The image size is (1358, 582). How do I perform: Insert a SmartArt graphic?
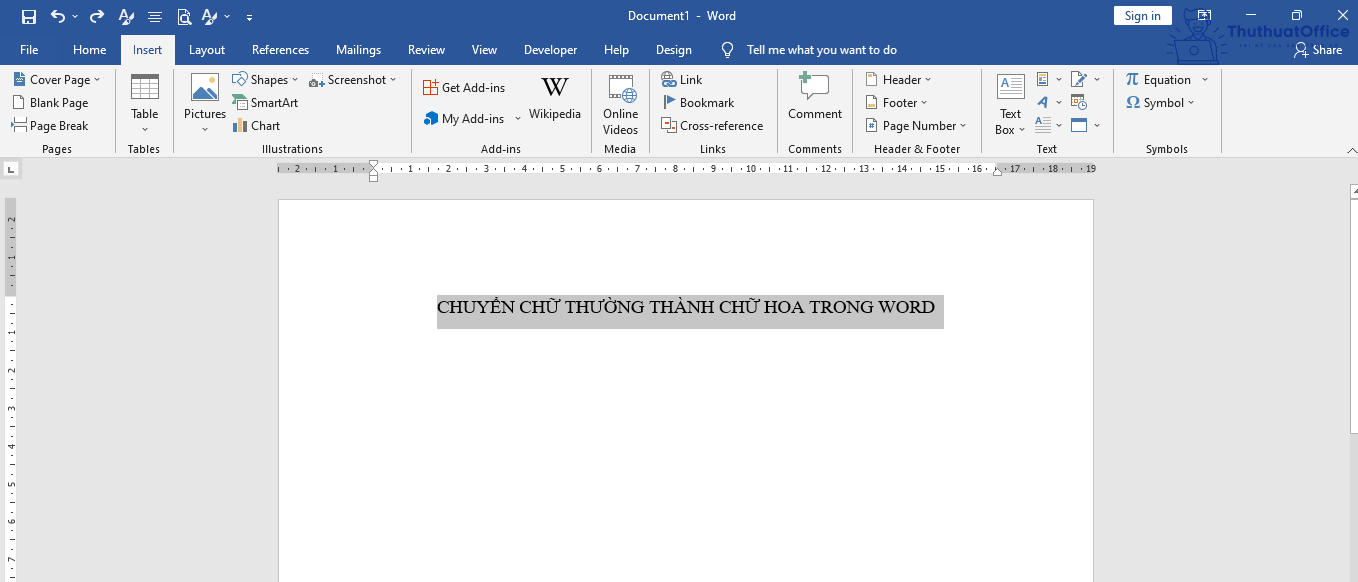coord(265,102)
